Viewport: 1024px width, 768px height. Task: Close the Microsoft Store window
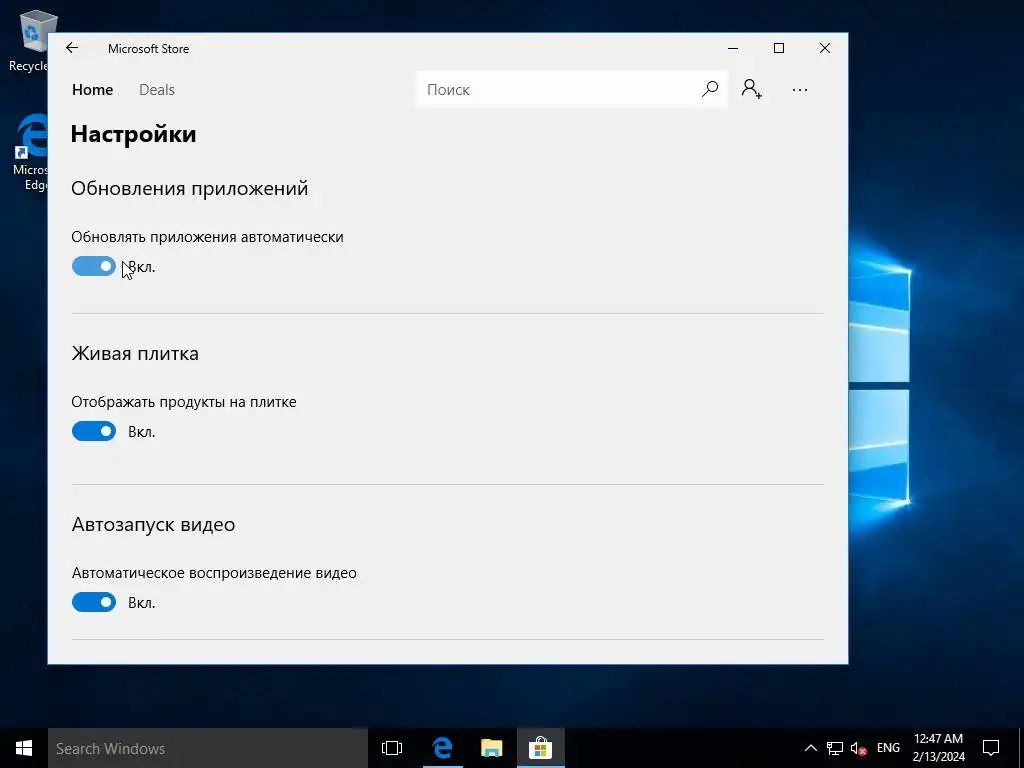pyautogui.click(x=825, y=48)
